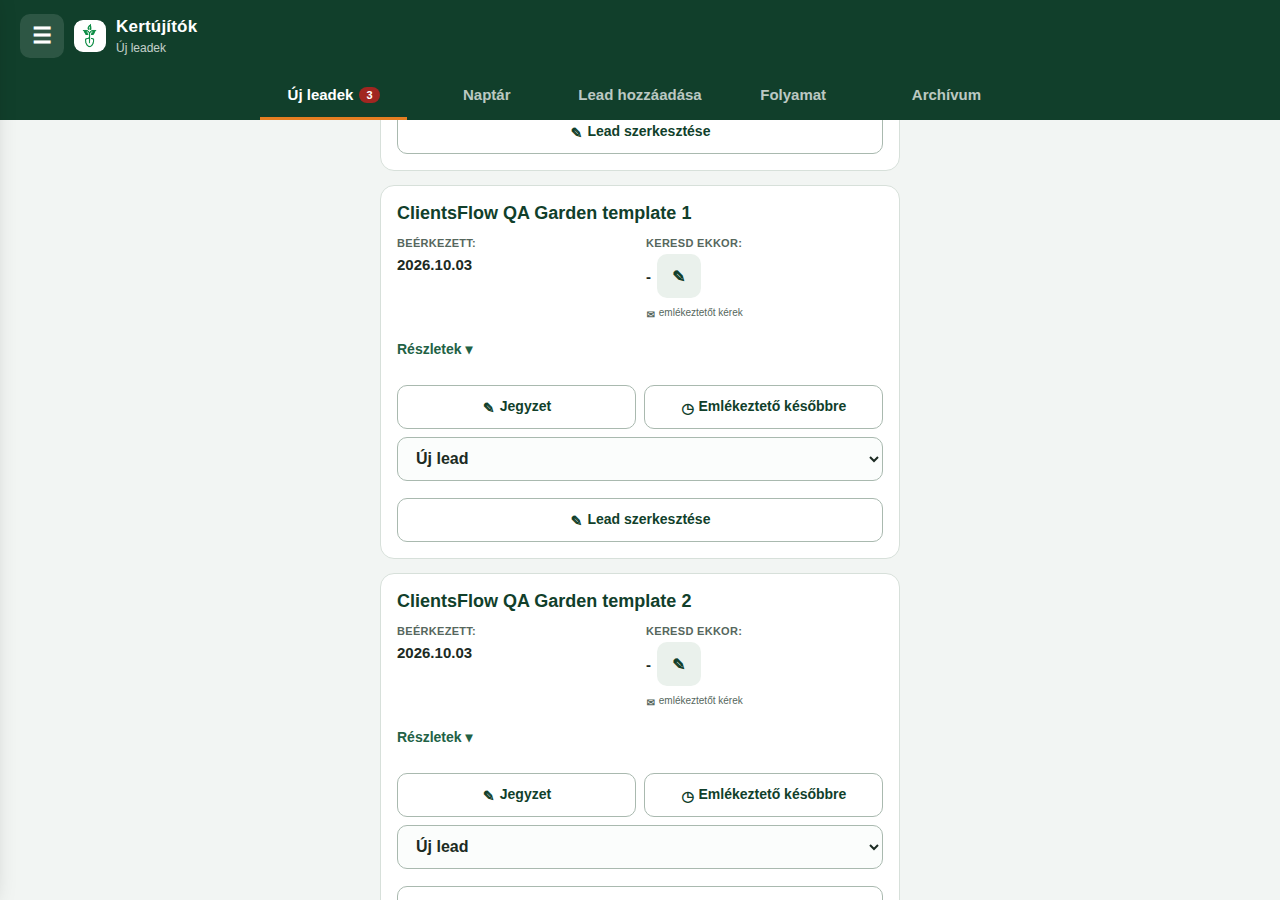Image resolution: width=1280 pixels, height=900 pixels.
Task: Open the hamburger menu in the header
Action: (42, 36)
